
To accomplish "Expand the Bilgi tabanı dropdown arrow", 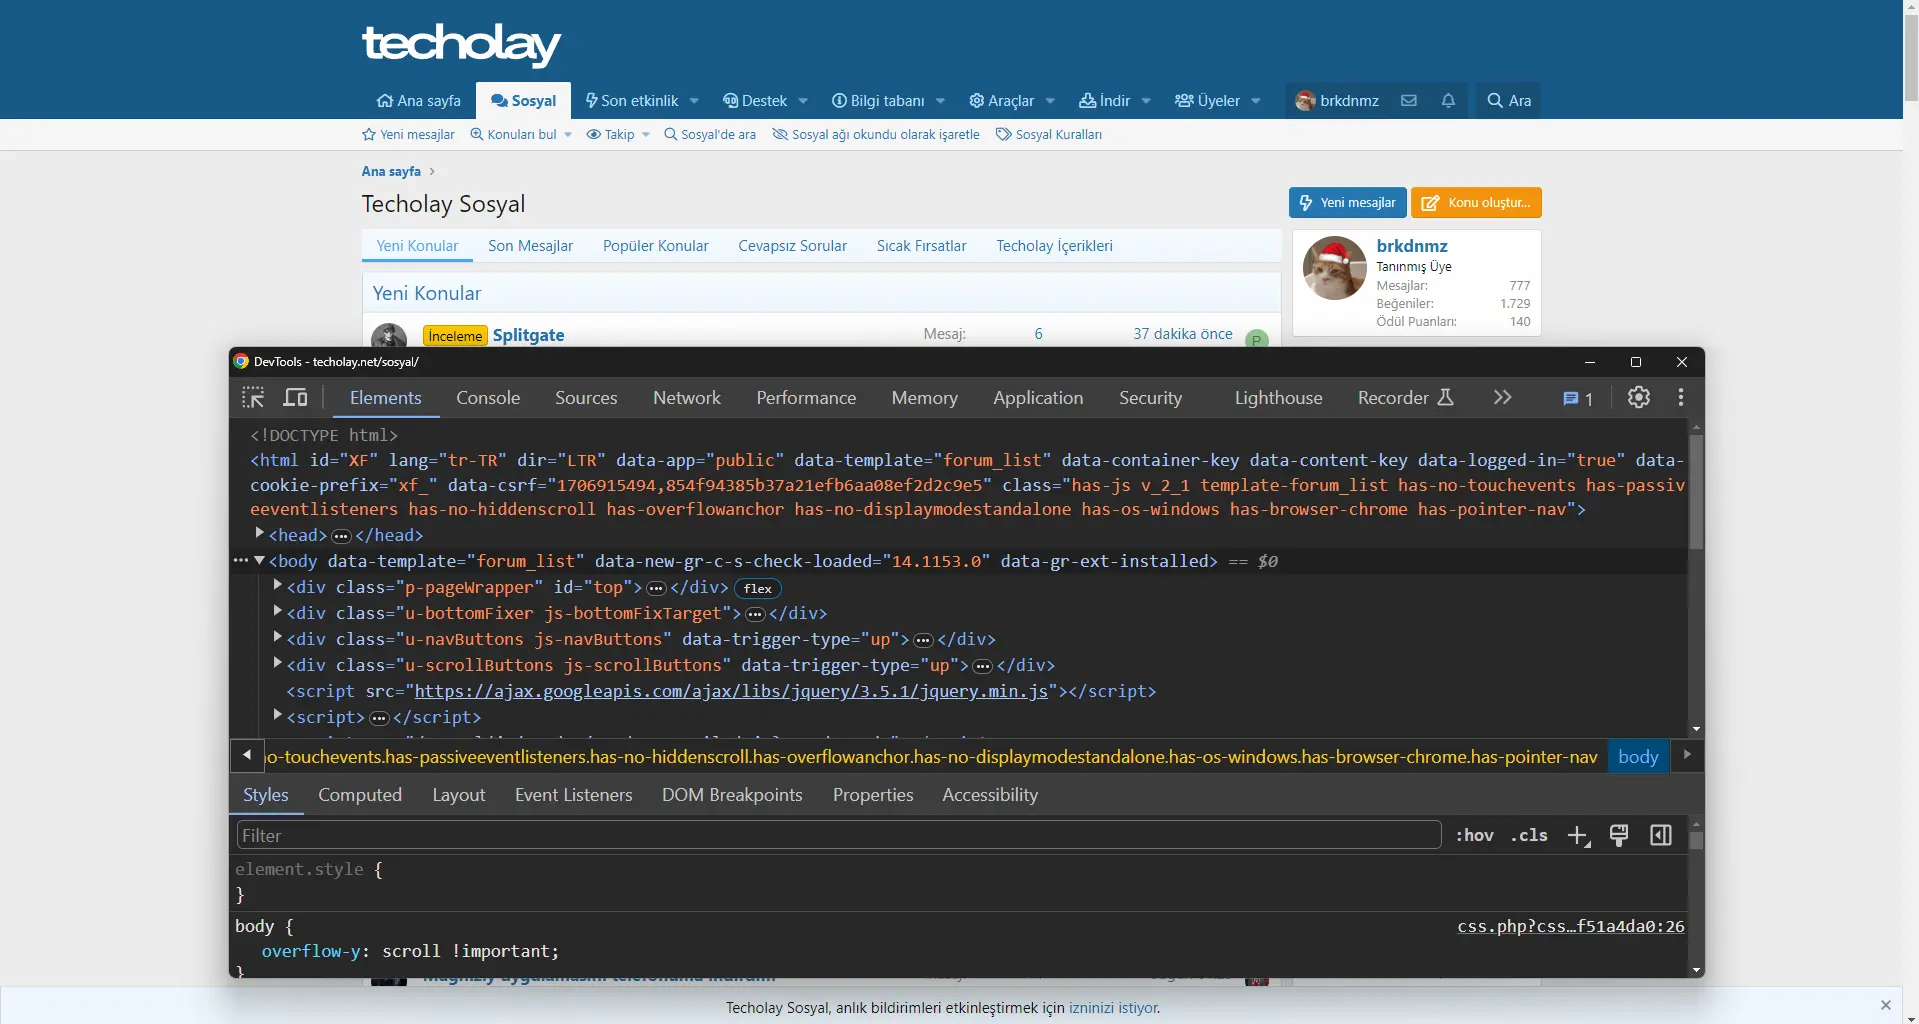I will pos(940,101).
